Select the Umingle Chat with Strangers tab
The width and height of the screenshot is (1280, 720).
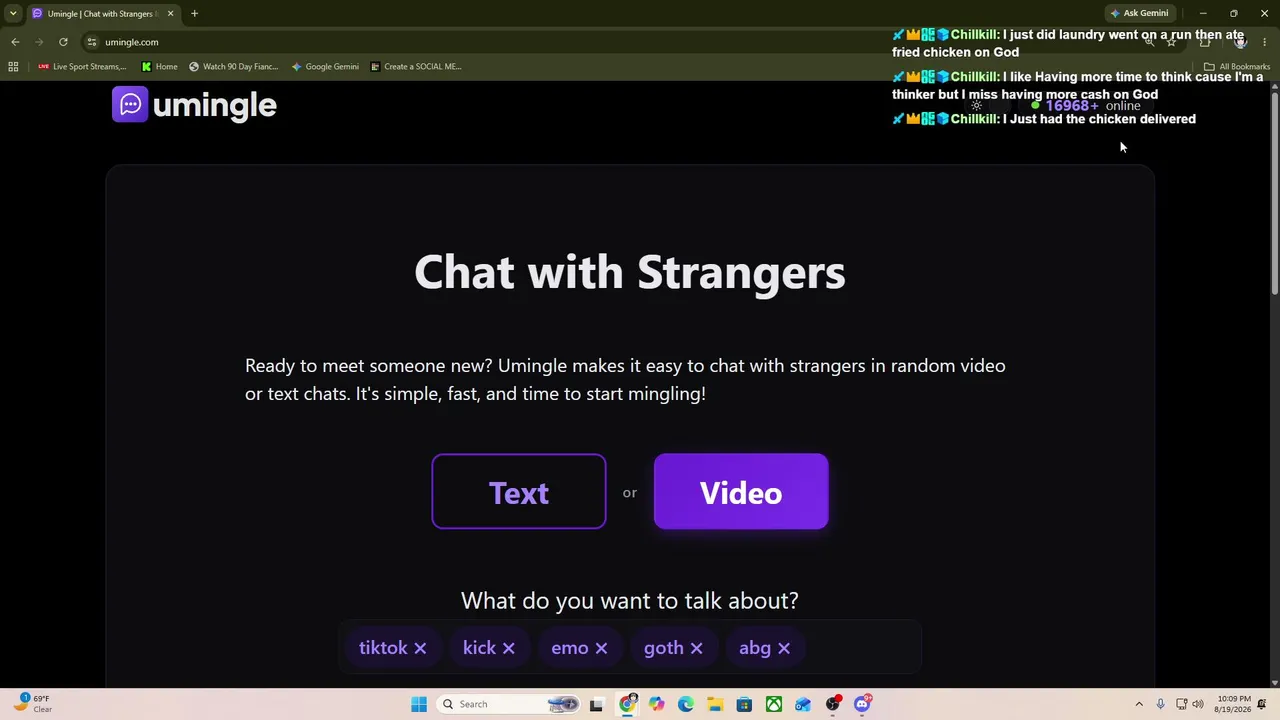[102, 13]
